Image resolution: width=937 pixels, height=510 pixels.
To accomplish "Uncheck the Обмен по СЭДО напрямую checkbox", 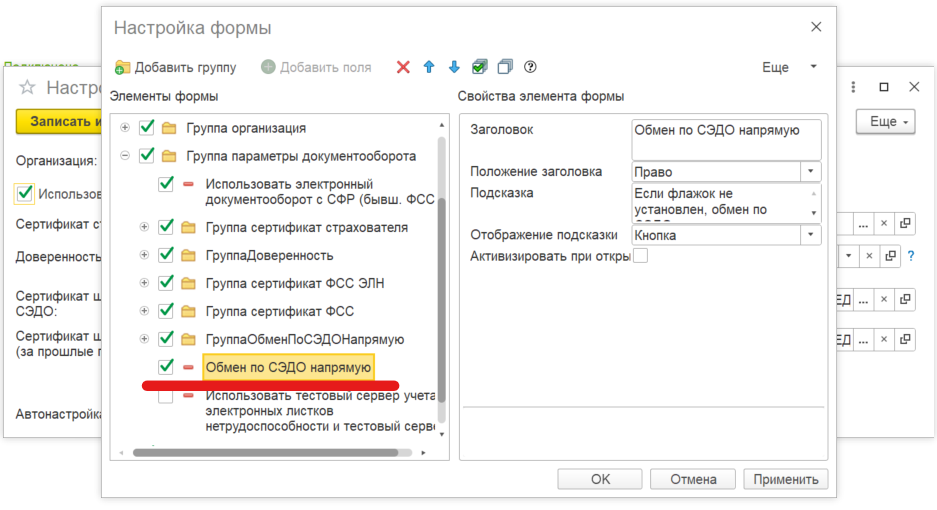I will click(x=166, y=367).
